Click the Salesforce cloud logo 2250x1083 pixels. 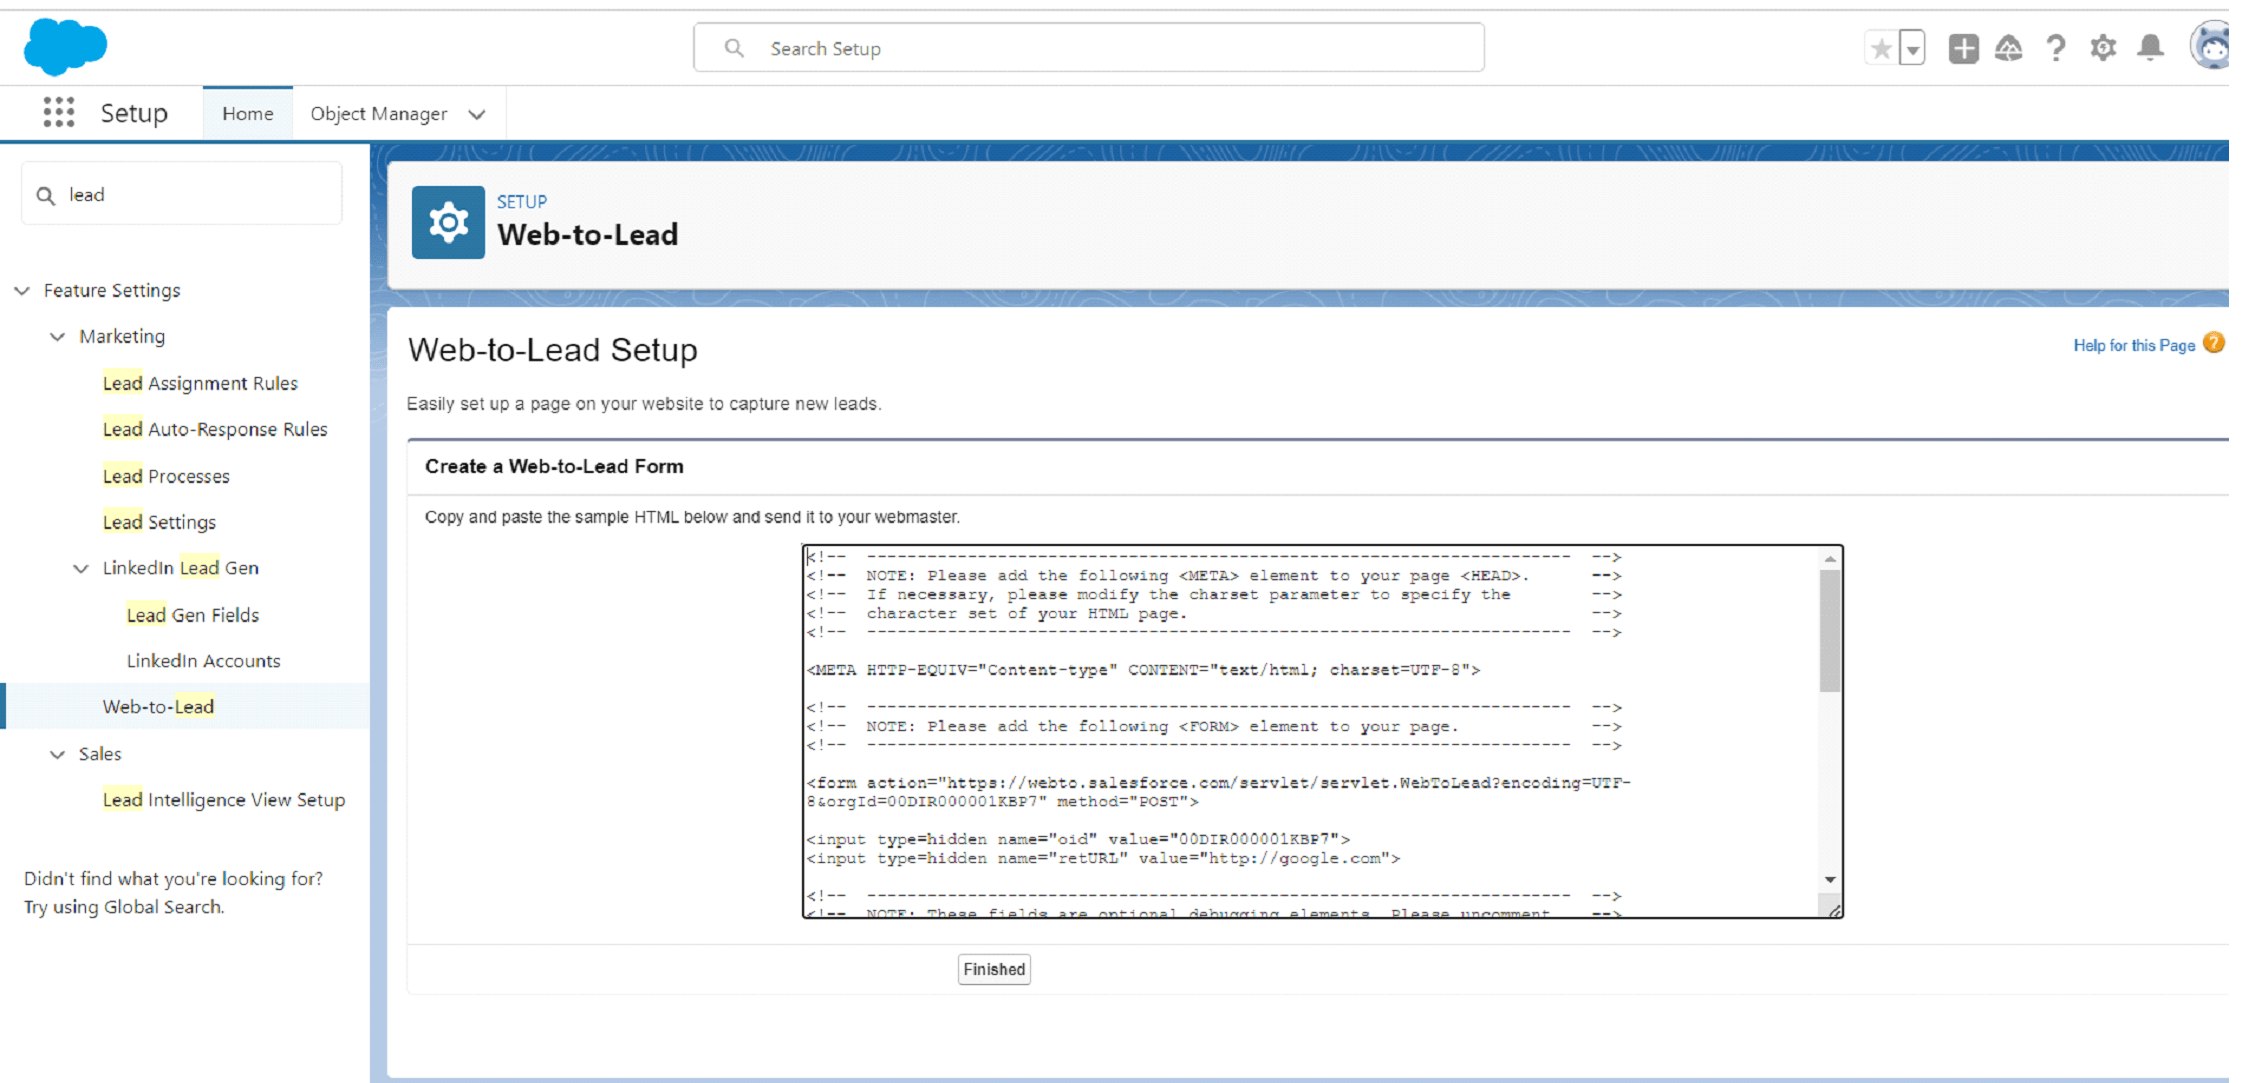tap(65, 47)
